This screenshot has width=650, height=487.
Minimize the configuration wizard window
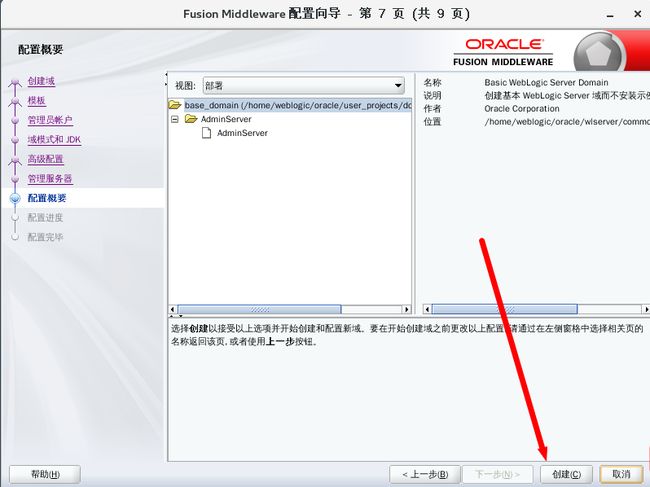pyautogui.click(x=610, y=15)
